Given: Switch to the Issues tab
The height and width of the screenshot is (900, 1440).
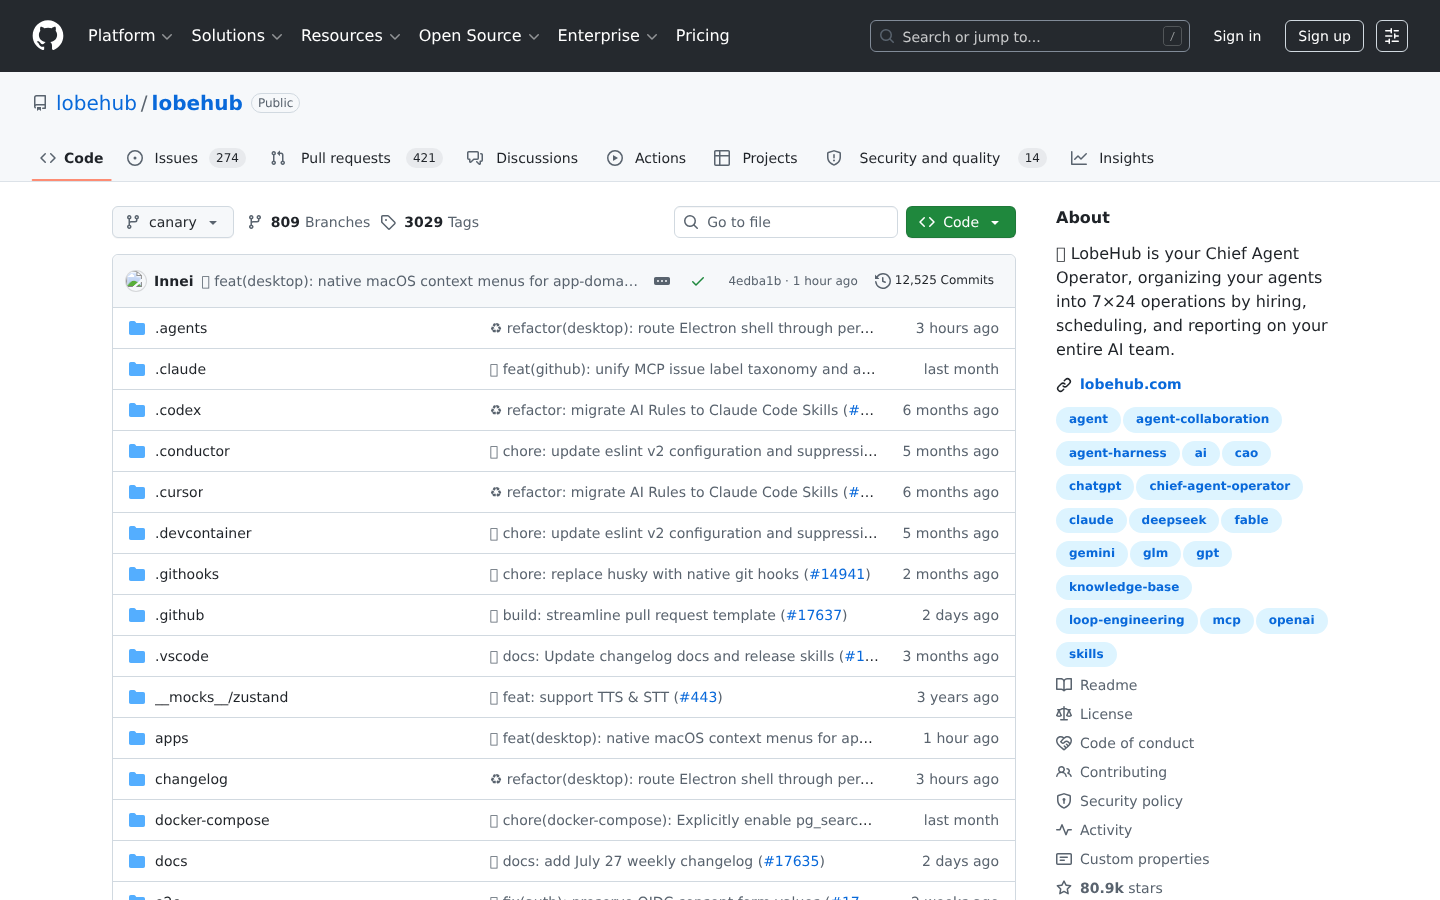Looking at the screenshot, I should coord(186,158).
